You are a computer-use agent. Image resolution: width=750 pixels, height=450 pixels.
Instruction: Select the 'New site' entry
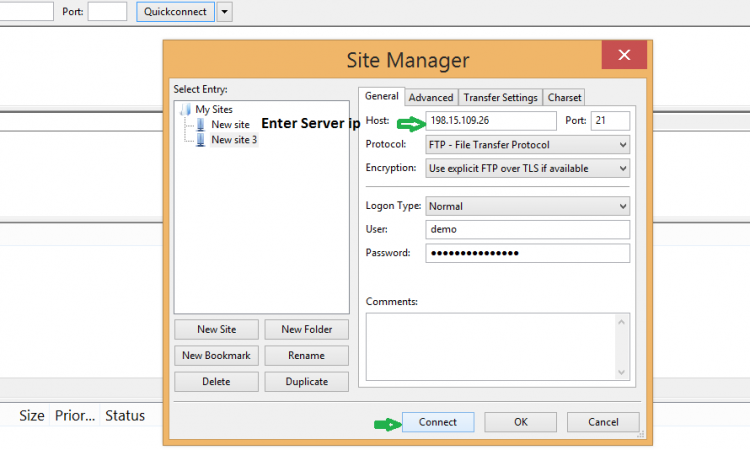coord(231,125)
